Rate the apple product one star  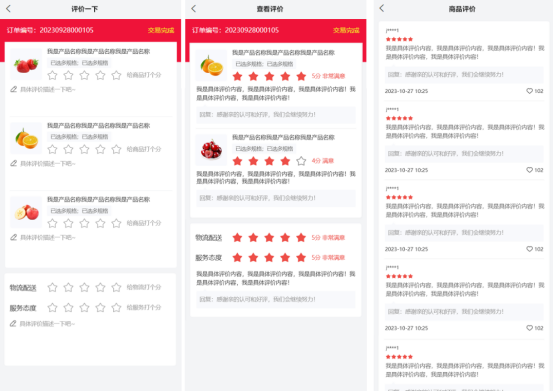click(52, 223)
